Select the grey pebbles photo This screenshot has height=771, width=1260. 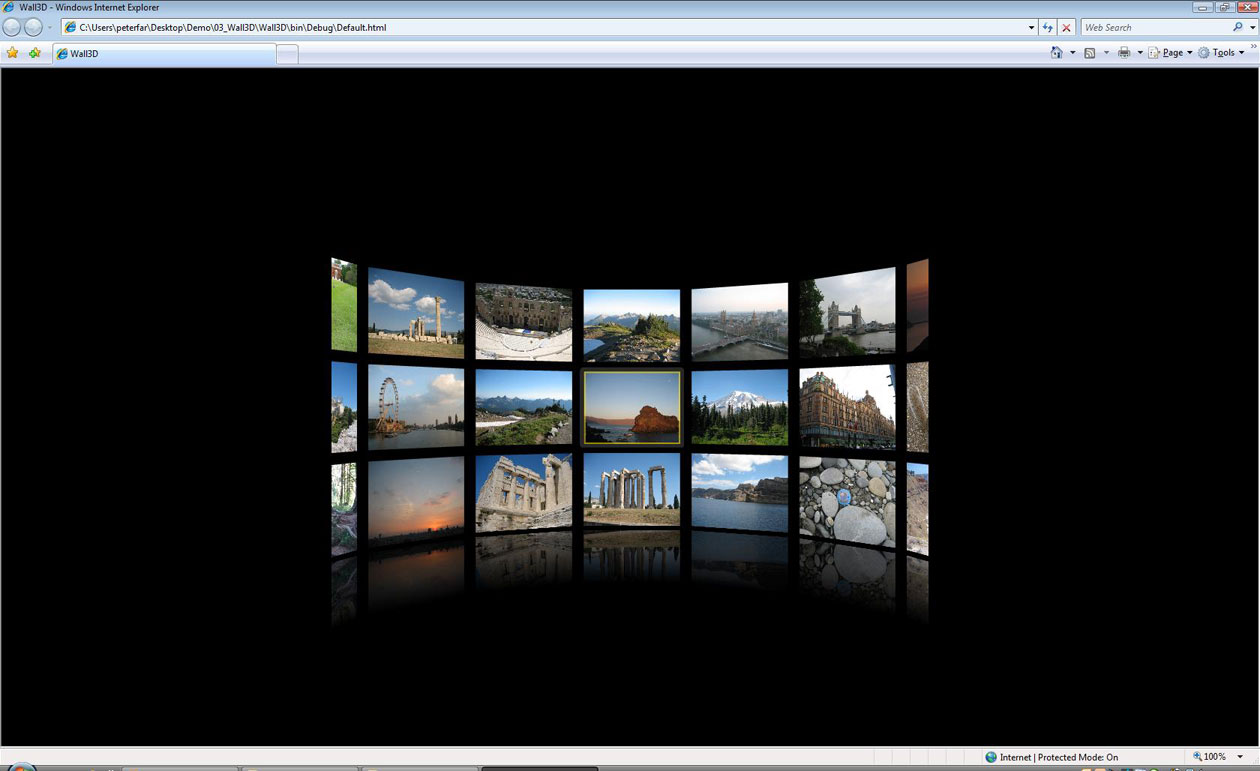848,502
